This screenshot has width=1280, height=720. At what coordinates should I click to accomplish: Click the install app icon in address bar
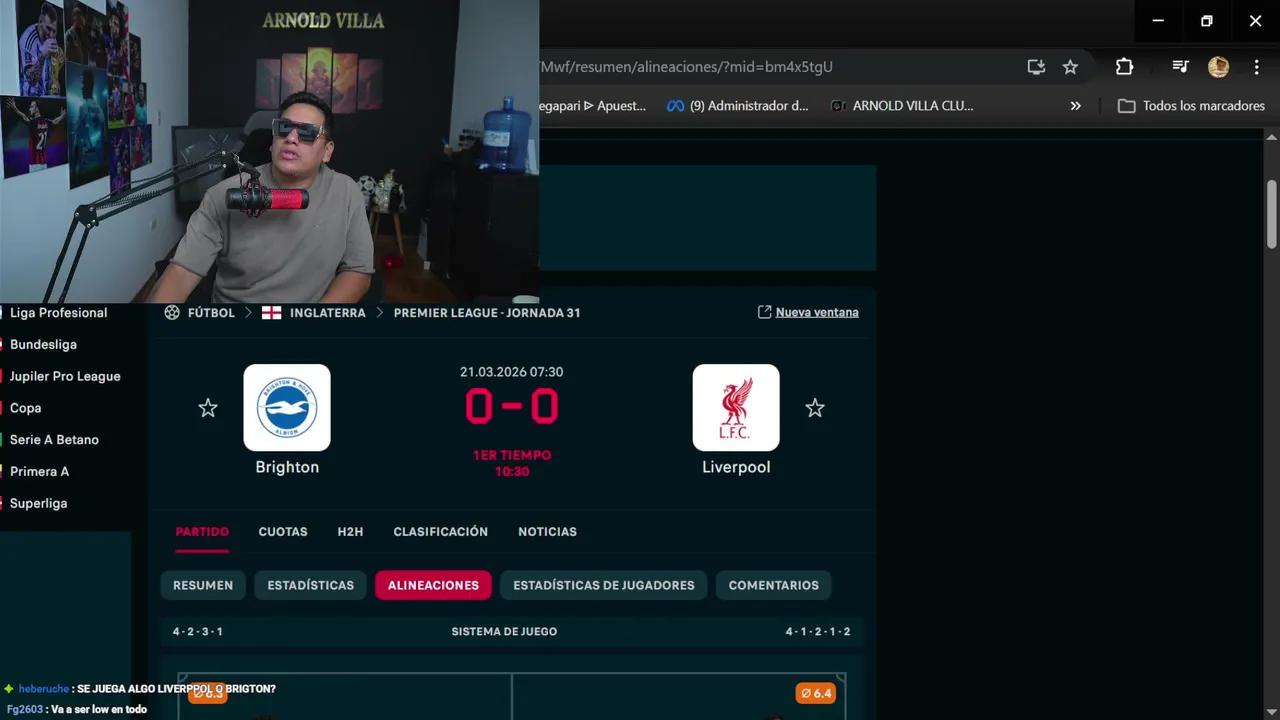click(x=1036, y=67)
